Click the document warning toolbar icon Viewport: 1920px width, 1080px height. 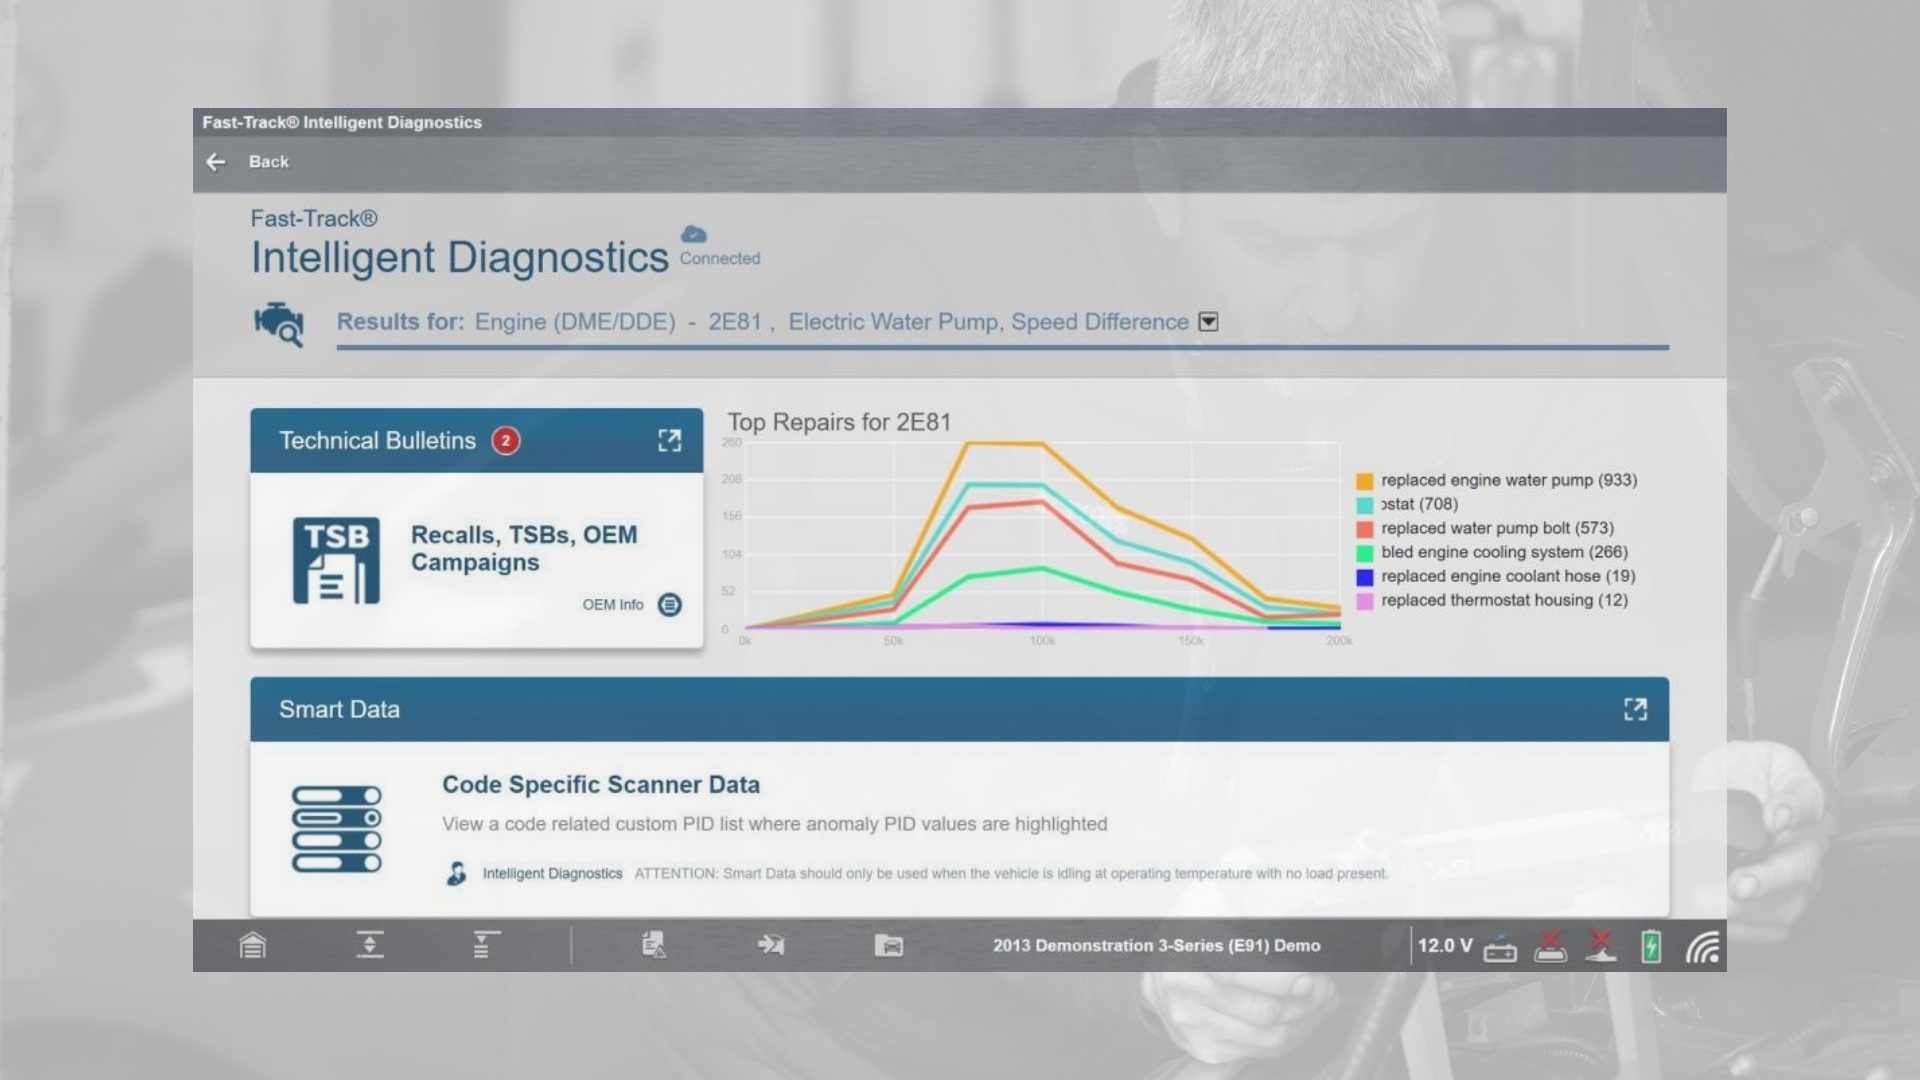[x=654, y=945]
